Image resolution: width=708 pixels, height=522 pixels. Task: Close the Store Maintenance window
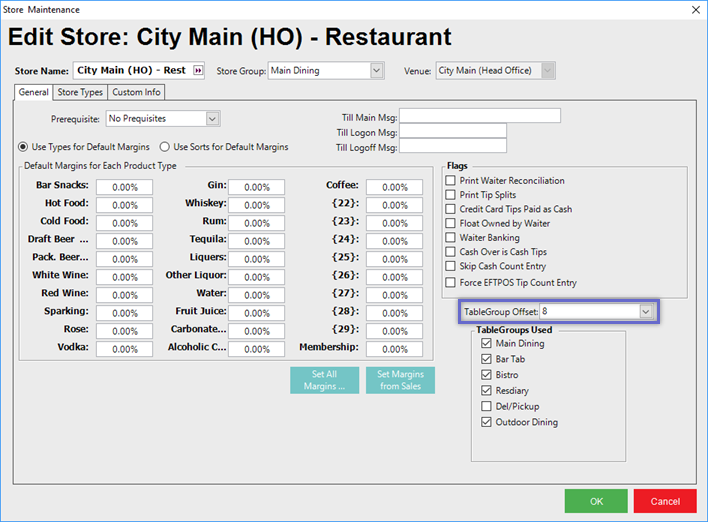coord(696,9)
